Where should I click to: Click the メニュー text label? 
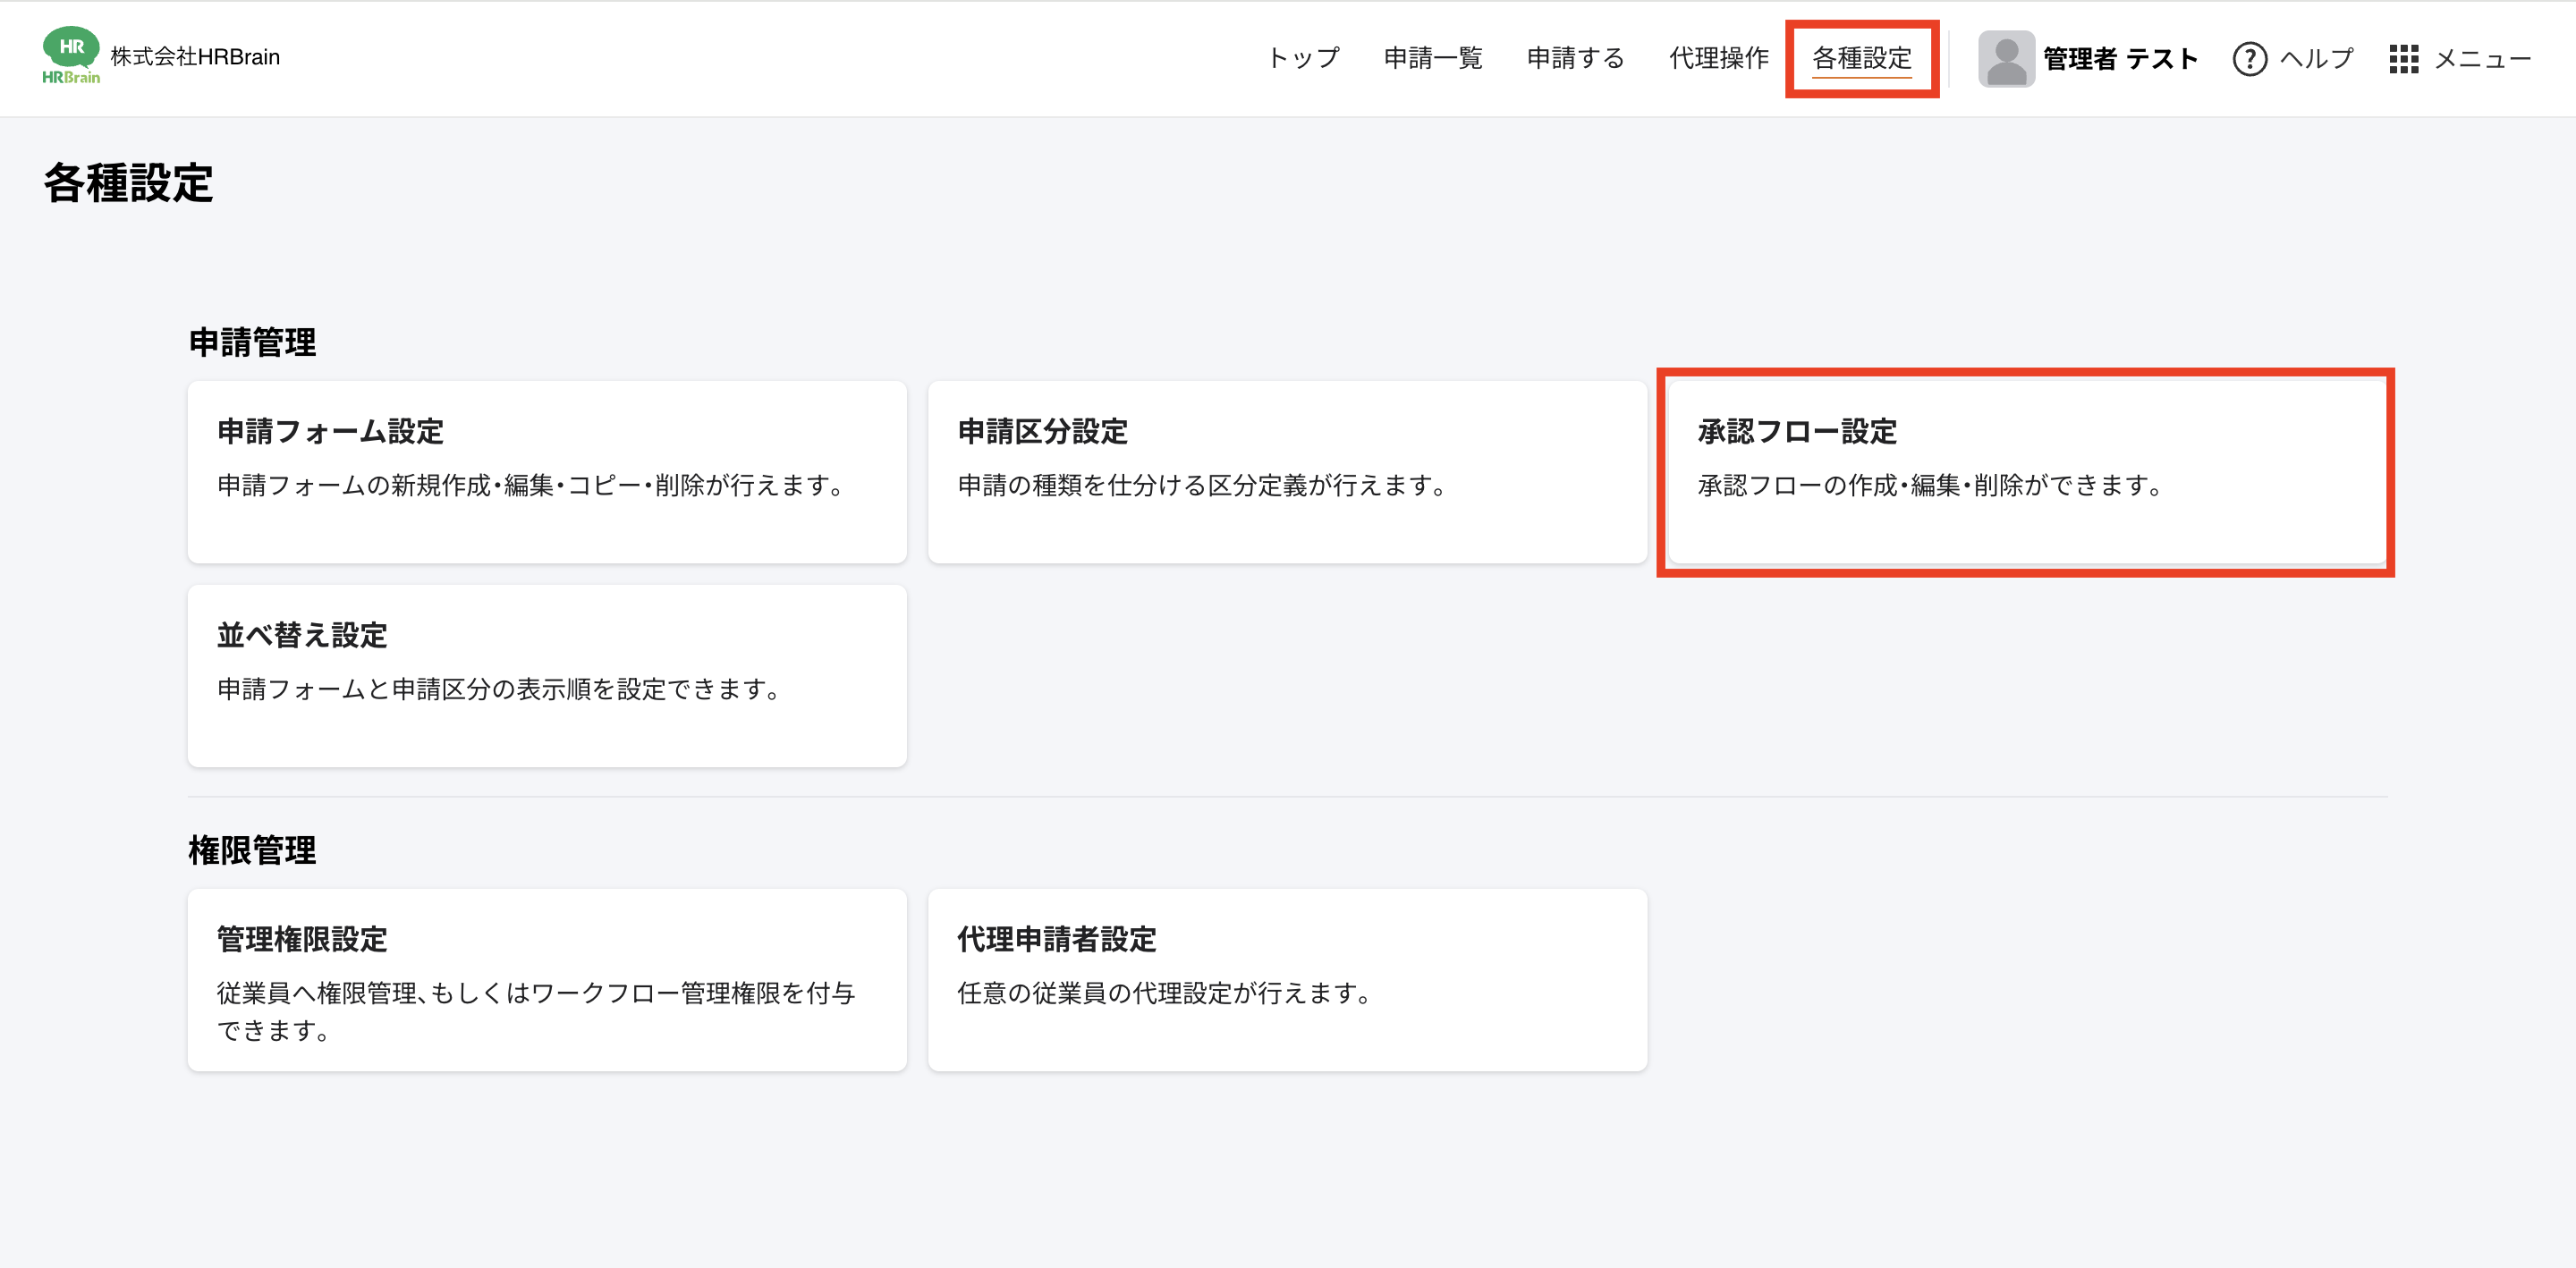(x=2482, y=59)
